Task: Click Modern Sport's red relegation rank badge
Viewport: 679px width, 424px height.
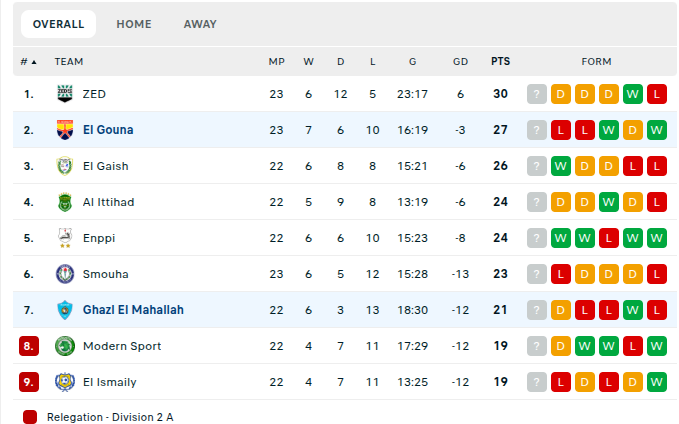Action: click(29, 346)
